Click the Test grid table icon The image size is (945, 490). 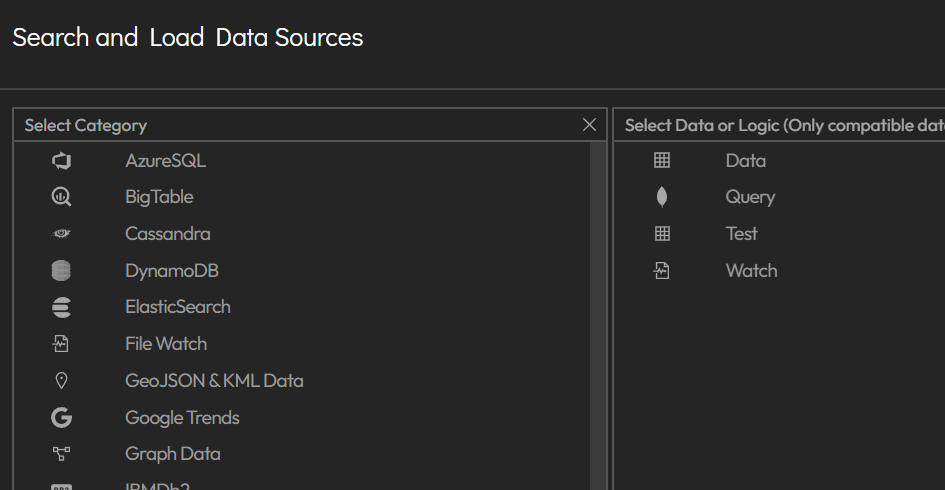pyautogui.click(x=662, y=234)
